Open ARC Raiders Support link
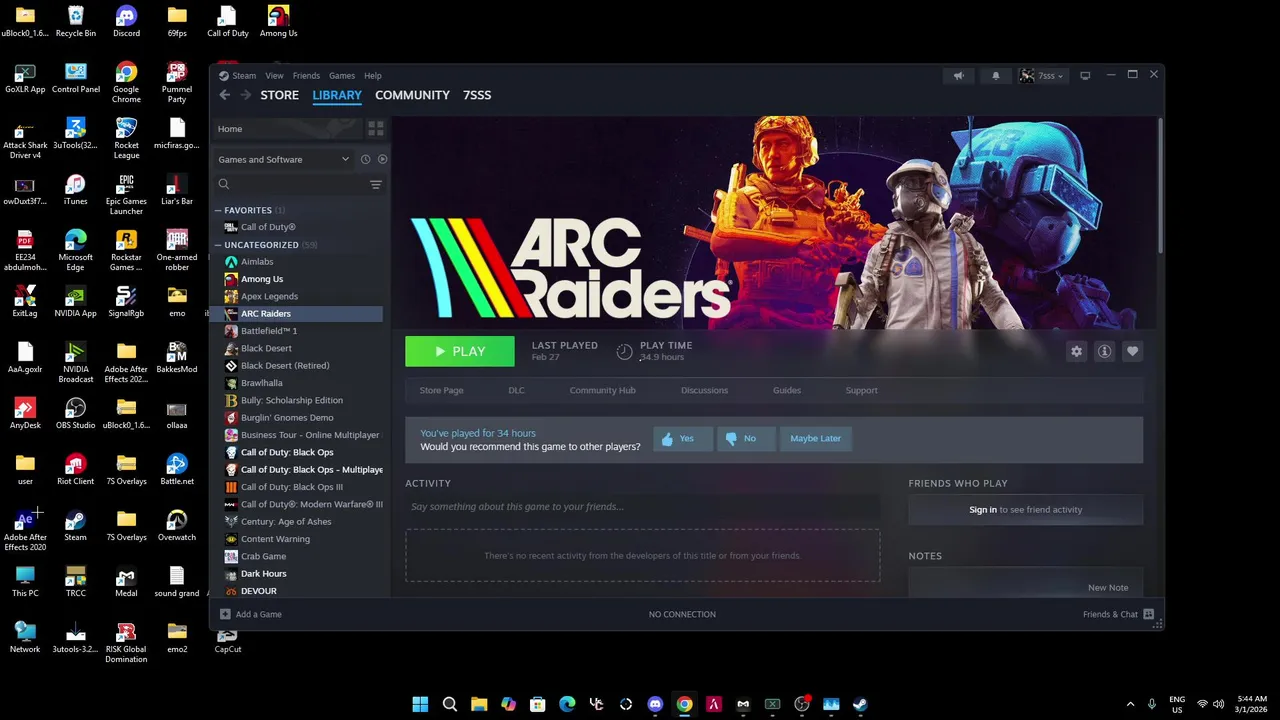The height and width of the screenshot is (720, 1280). tap(861, 390)
